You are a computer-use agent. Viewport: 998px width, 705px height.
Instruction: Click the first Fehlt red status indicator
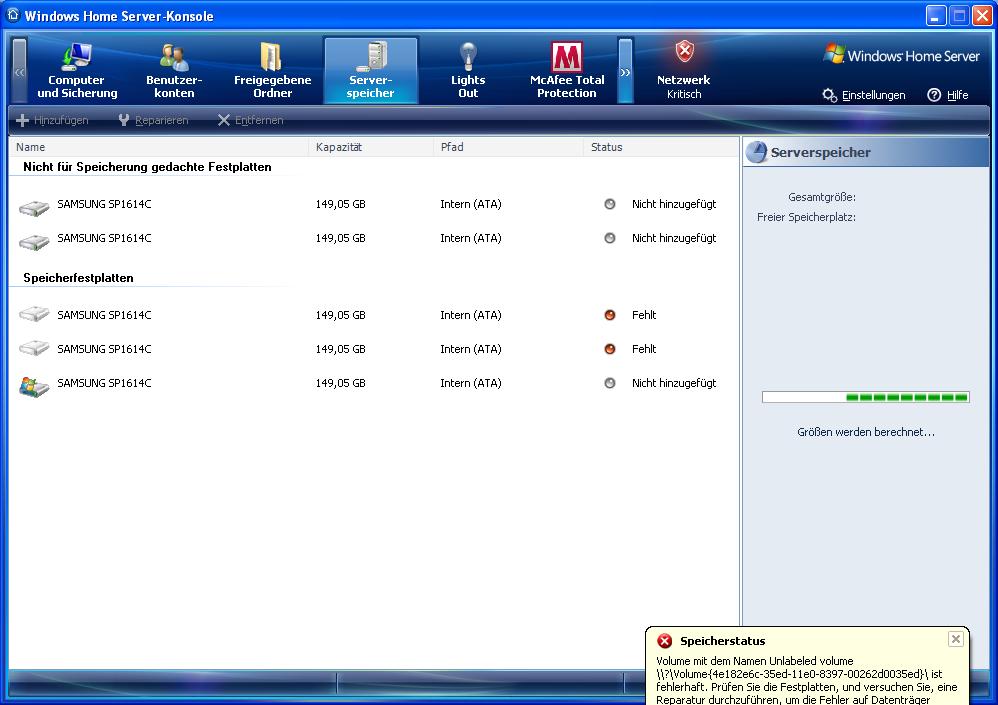[x=610, y=315]
